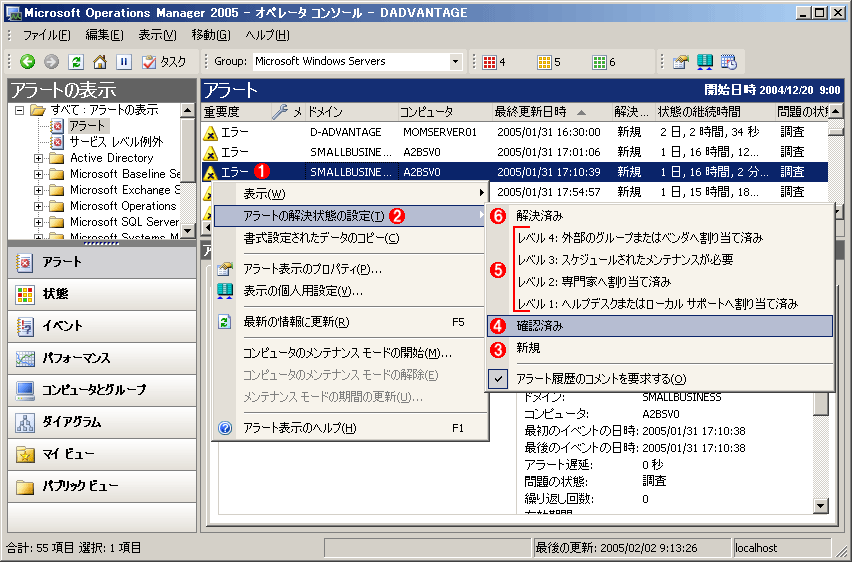Select the alert row for MOMSERVER01
852x562 pixels.
pos(515,132)
